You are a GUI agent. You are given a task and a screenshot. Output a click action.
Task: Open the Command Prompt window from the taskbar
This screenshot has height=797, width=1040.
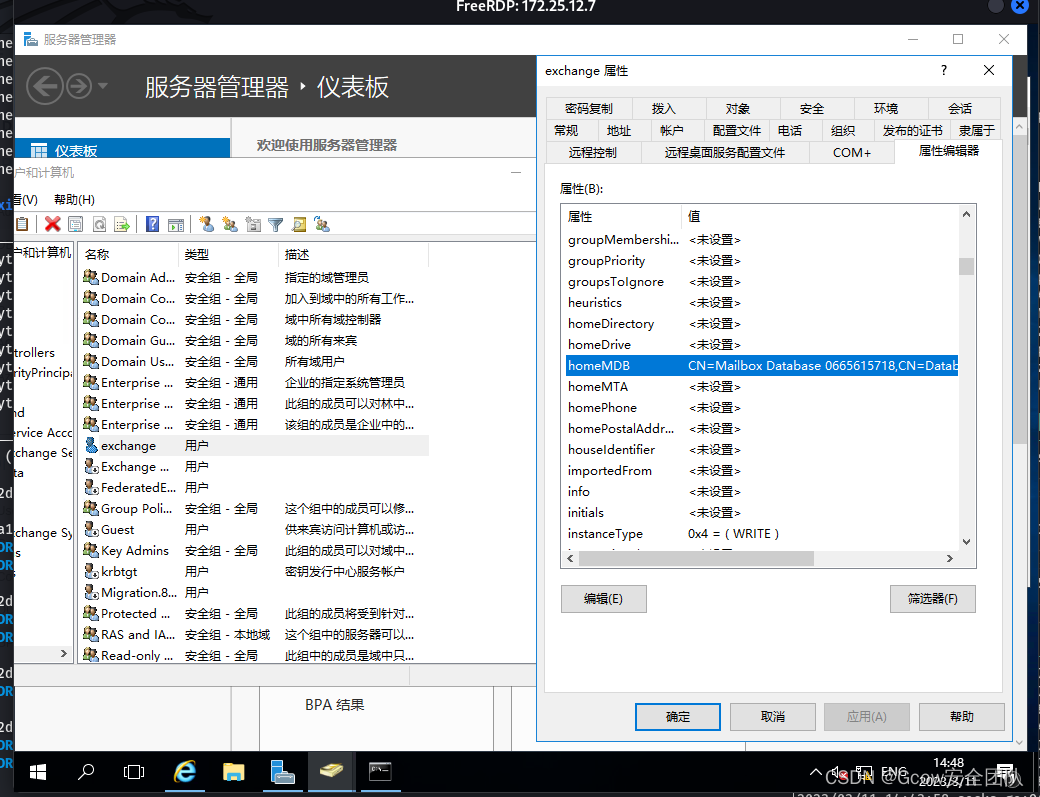[x=380, y=772]
